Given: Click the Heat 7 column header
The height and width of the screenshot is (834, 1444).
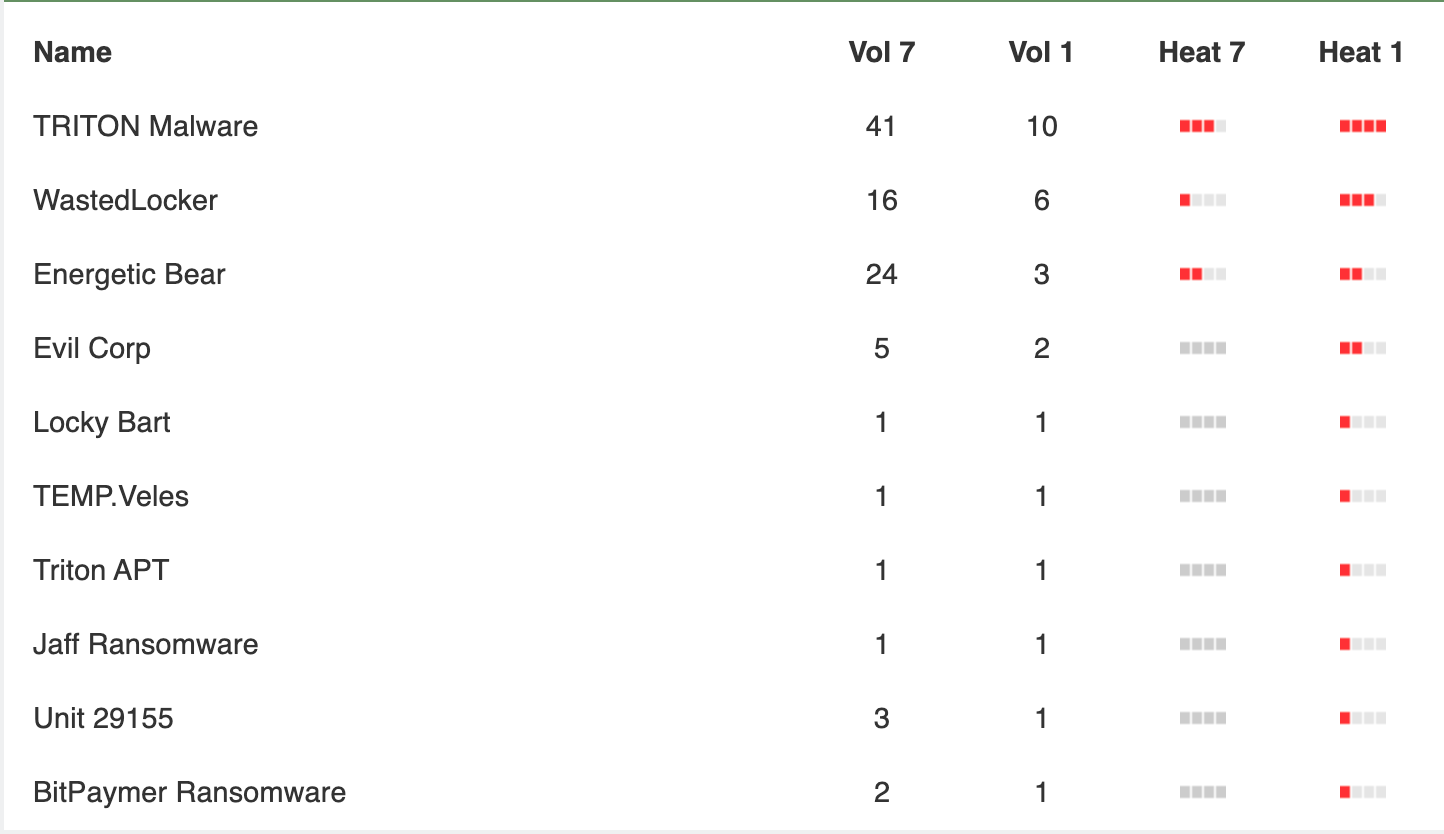Looking at the screenshot, I should tap(1202, 52).
